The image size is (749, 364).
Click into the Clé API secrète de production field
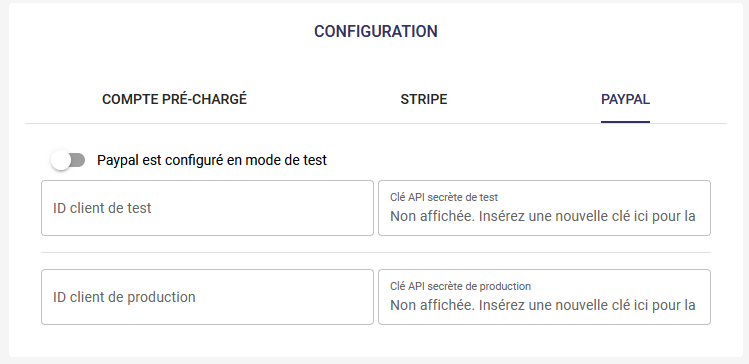pos(545,297)
